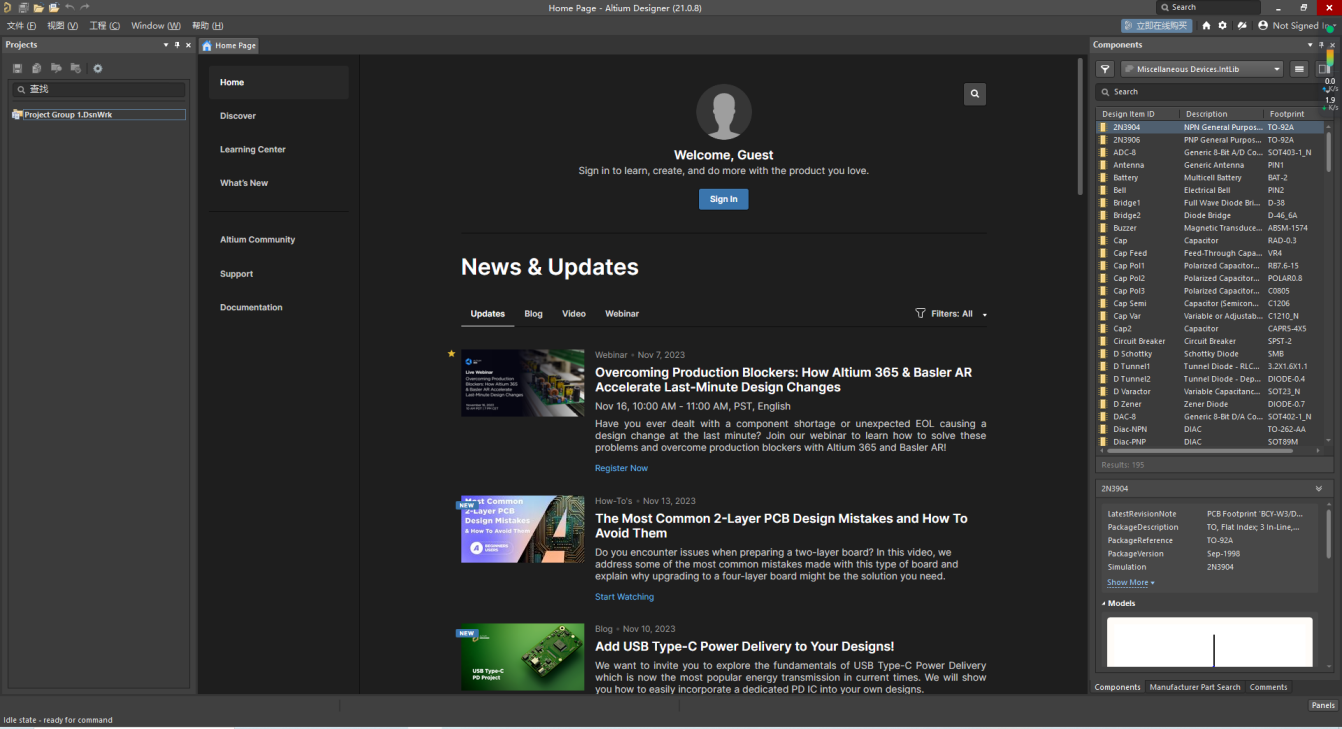Open the Filters: All dropdown

click(x=951, y=314)
